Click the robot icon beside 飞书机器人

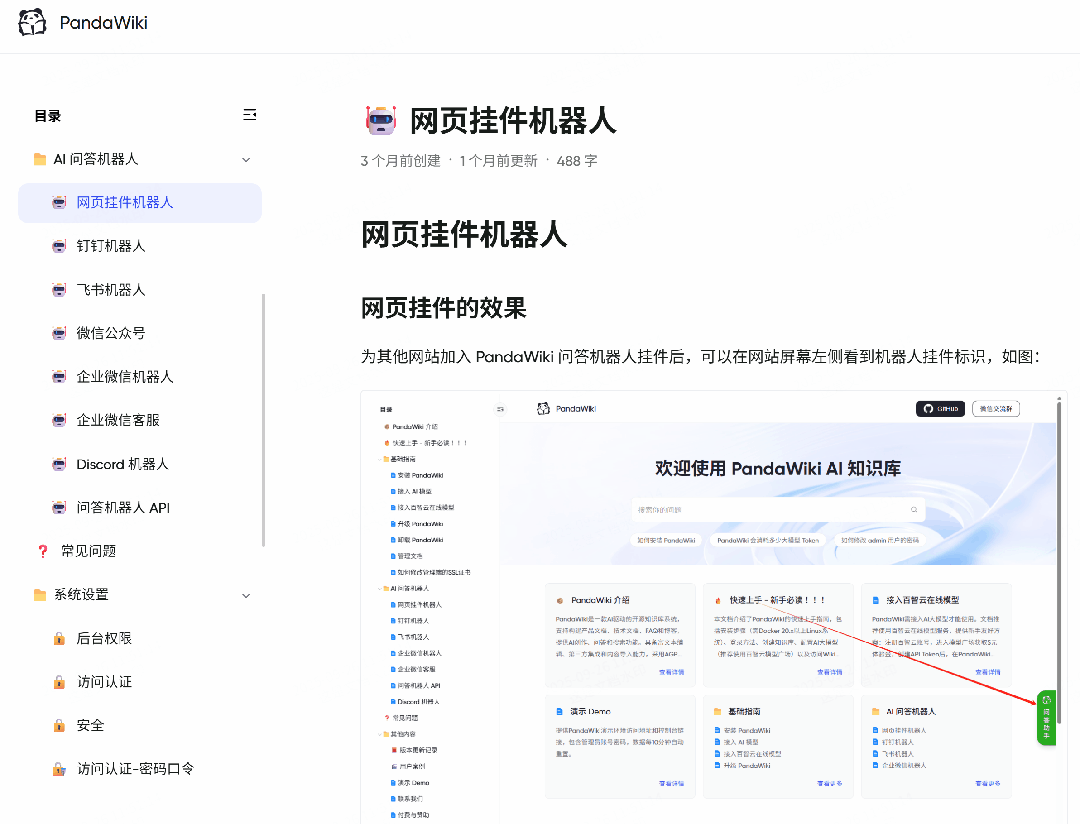click(x=59, y=290)
